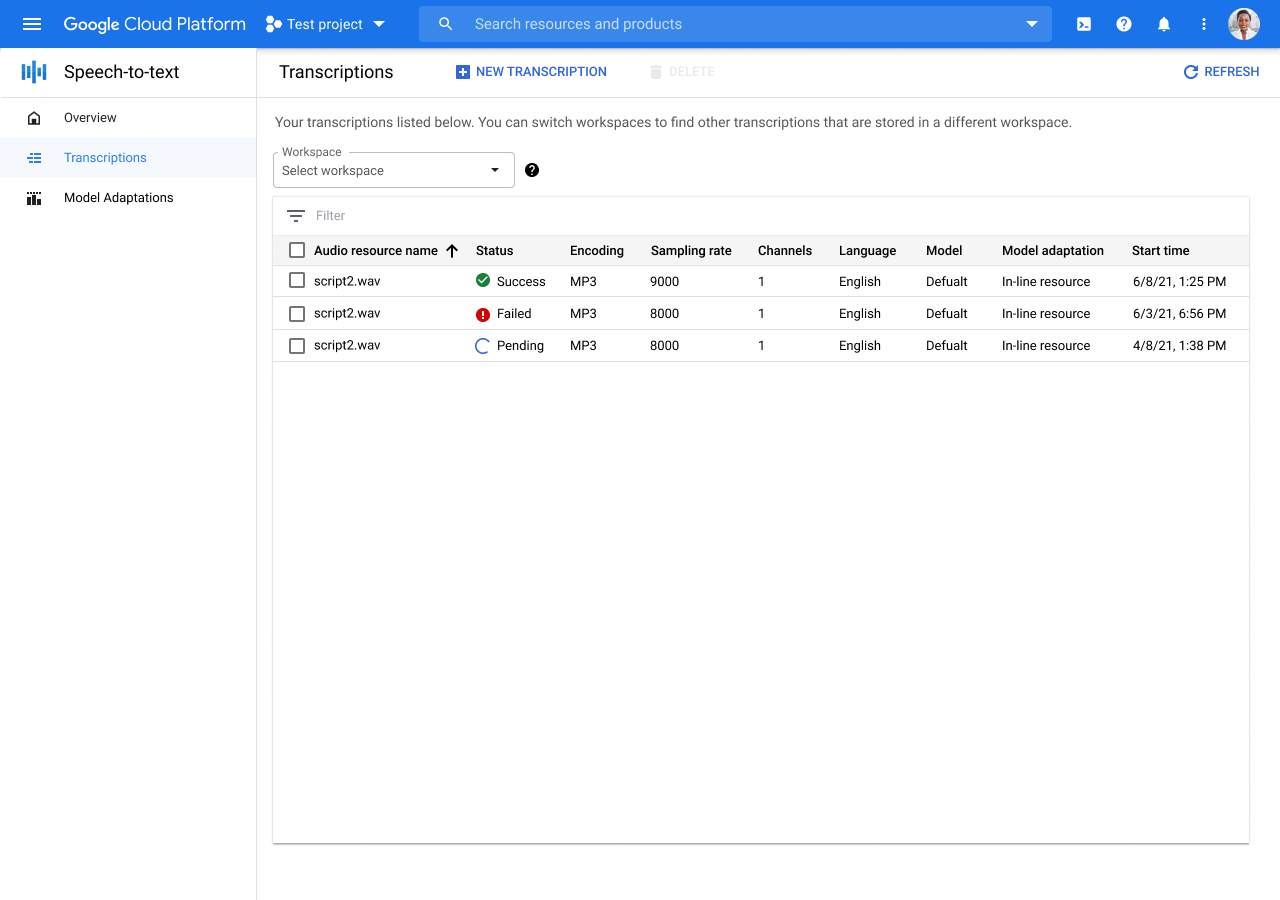Image resolution: width=1280 pixels, height=900 pixels.
Task: Select the Failed transcription row checkbox
Action: click(x=297, y=314)
